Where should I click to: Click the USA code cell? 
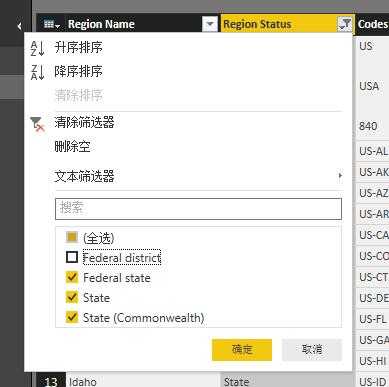pyautogui.click(x=369, y=86)
